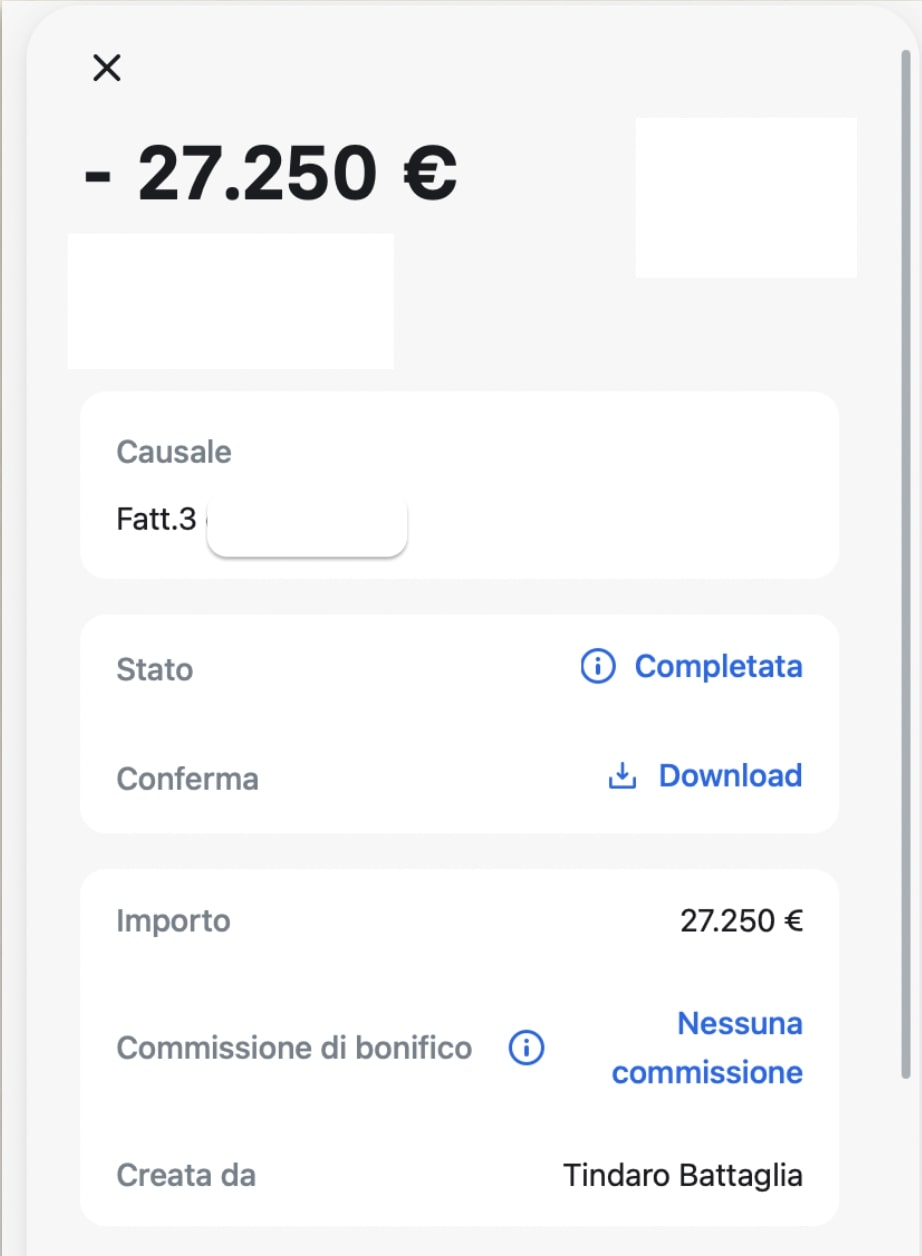Click the Conferma label
Viewport: 922px width, 1256px height.
pyautogui.click(x=187, y=779)
